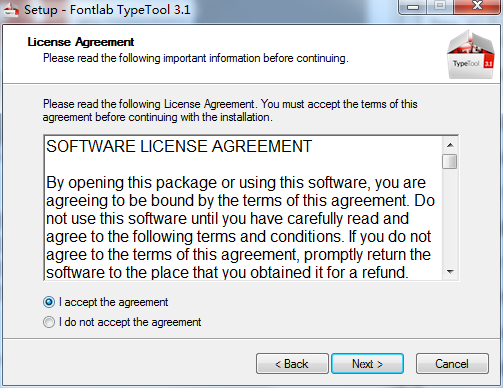Click the Next > button
Screen dimensions: 503x388
(x=367, y=364)
